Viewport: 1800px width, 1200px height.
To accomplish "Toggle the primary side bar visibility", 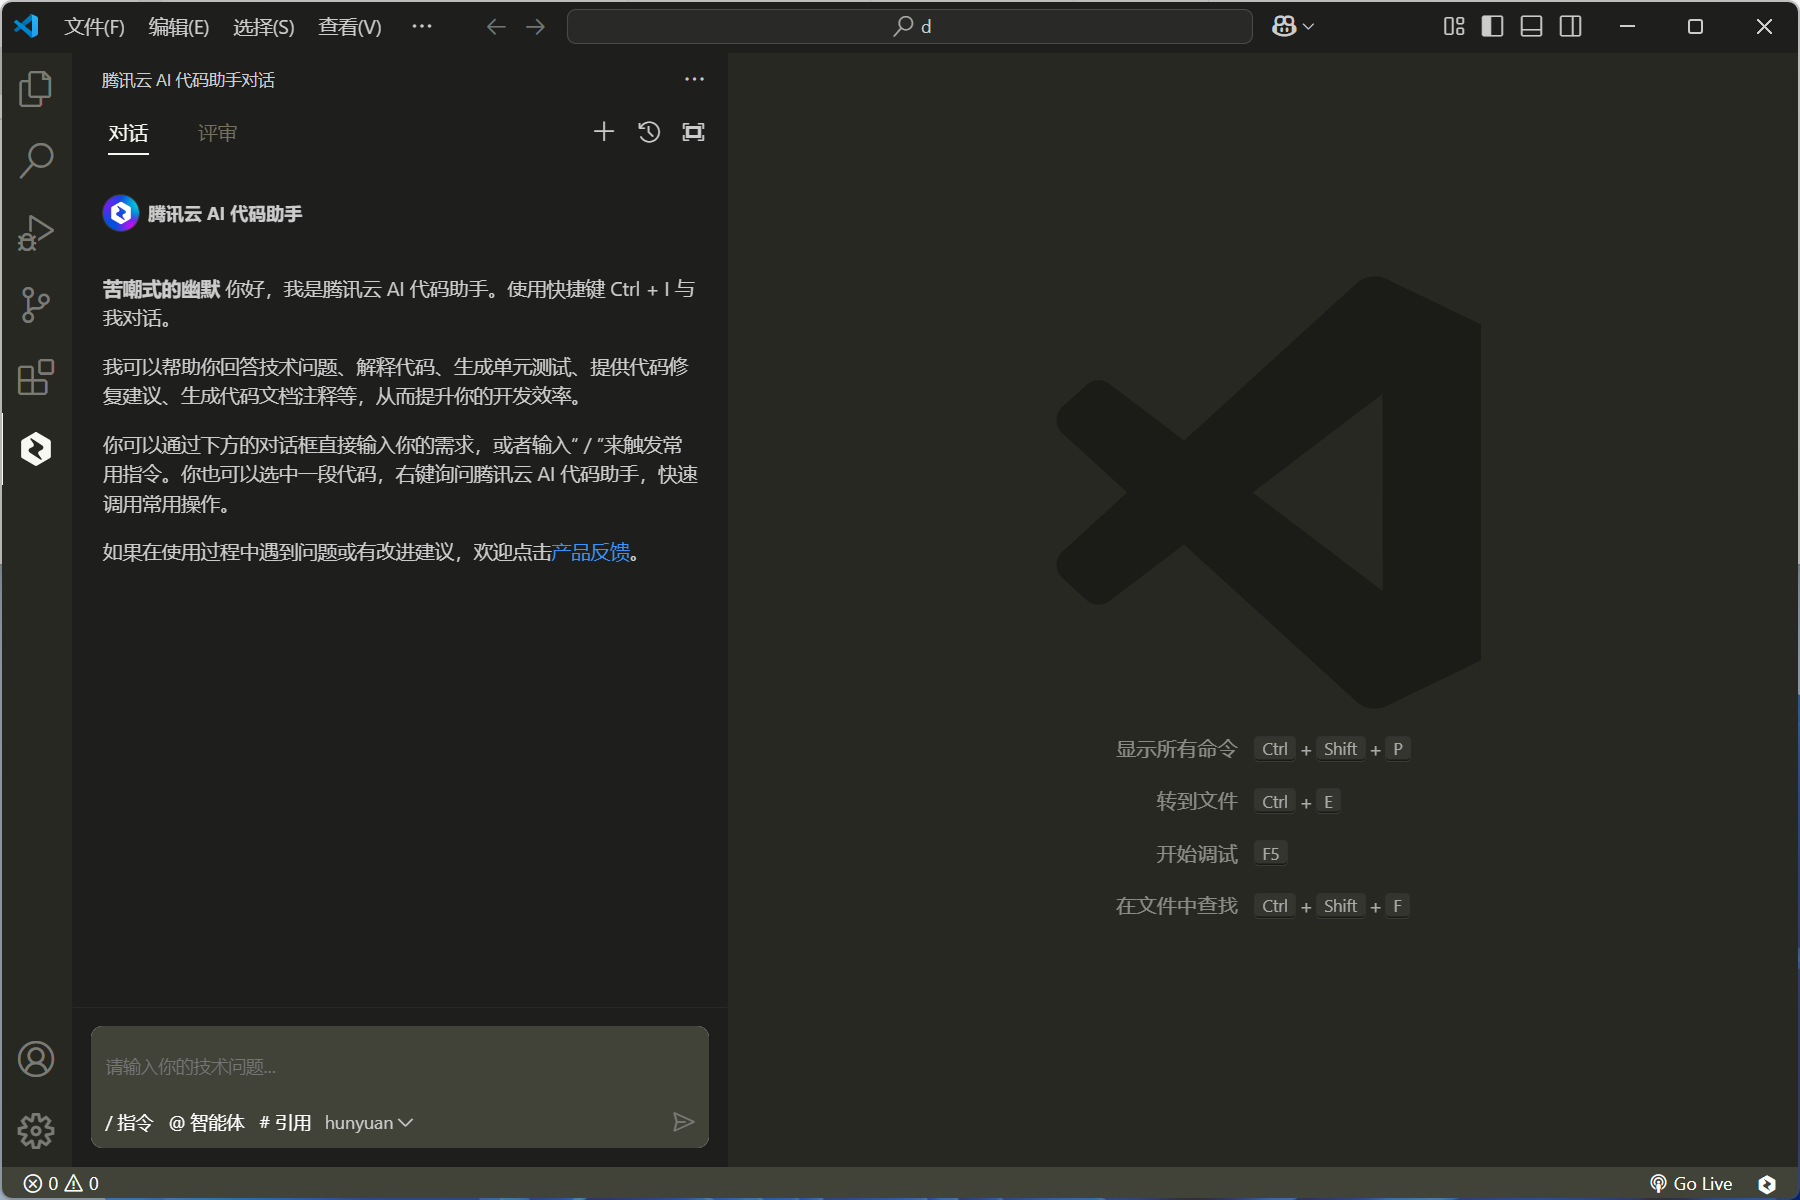I will 1492,27.
